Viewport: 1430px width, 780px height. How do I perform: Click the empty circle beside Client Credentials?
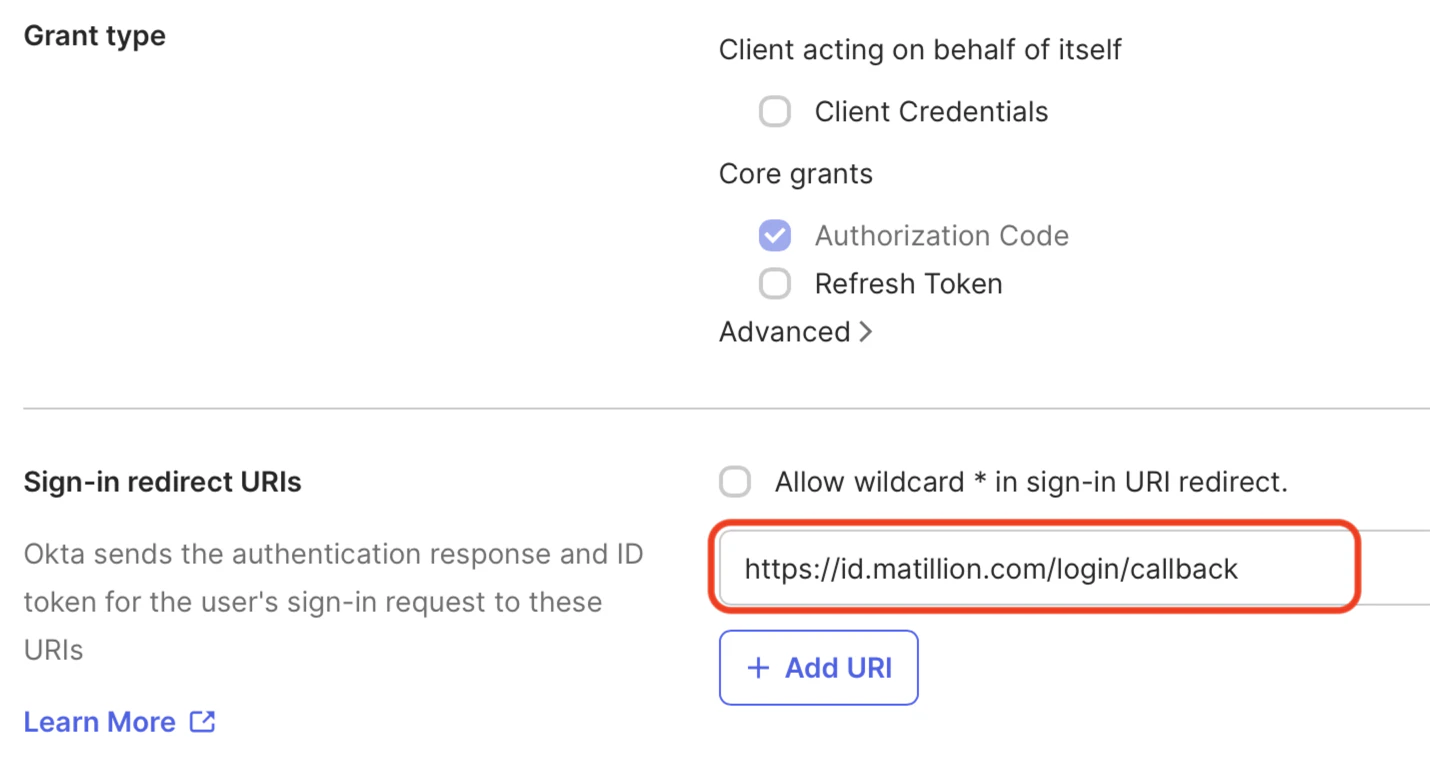tap(775, 111)
